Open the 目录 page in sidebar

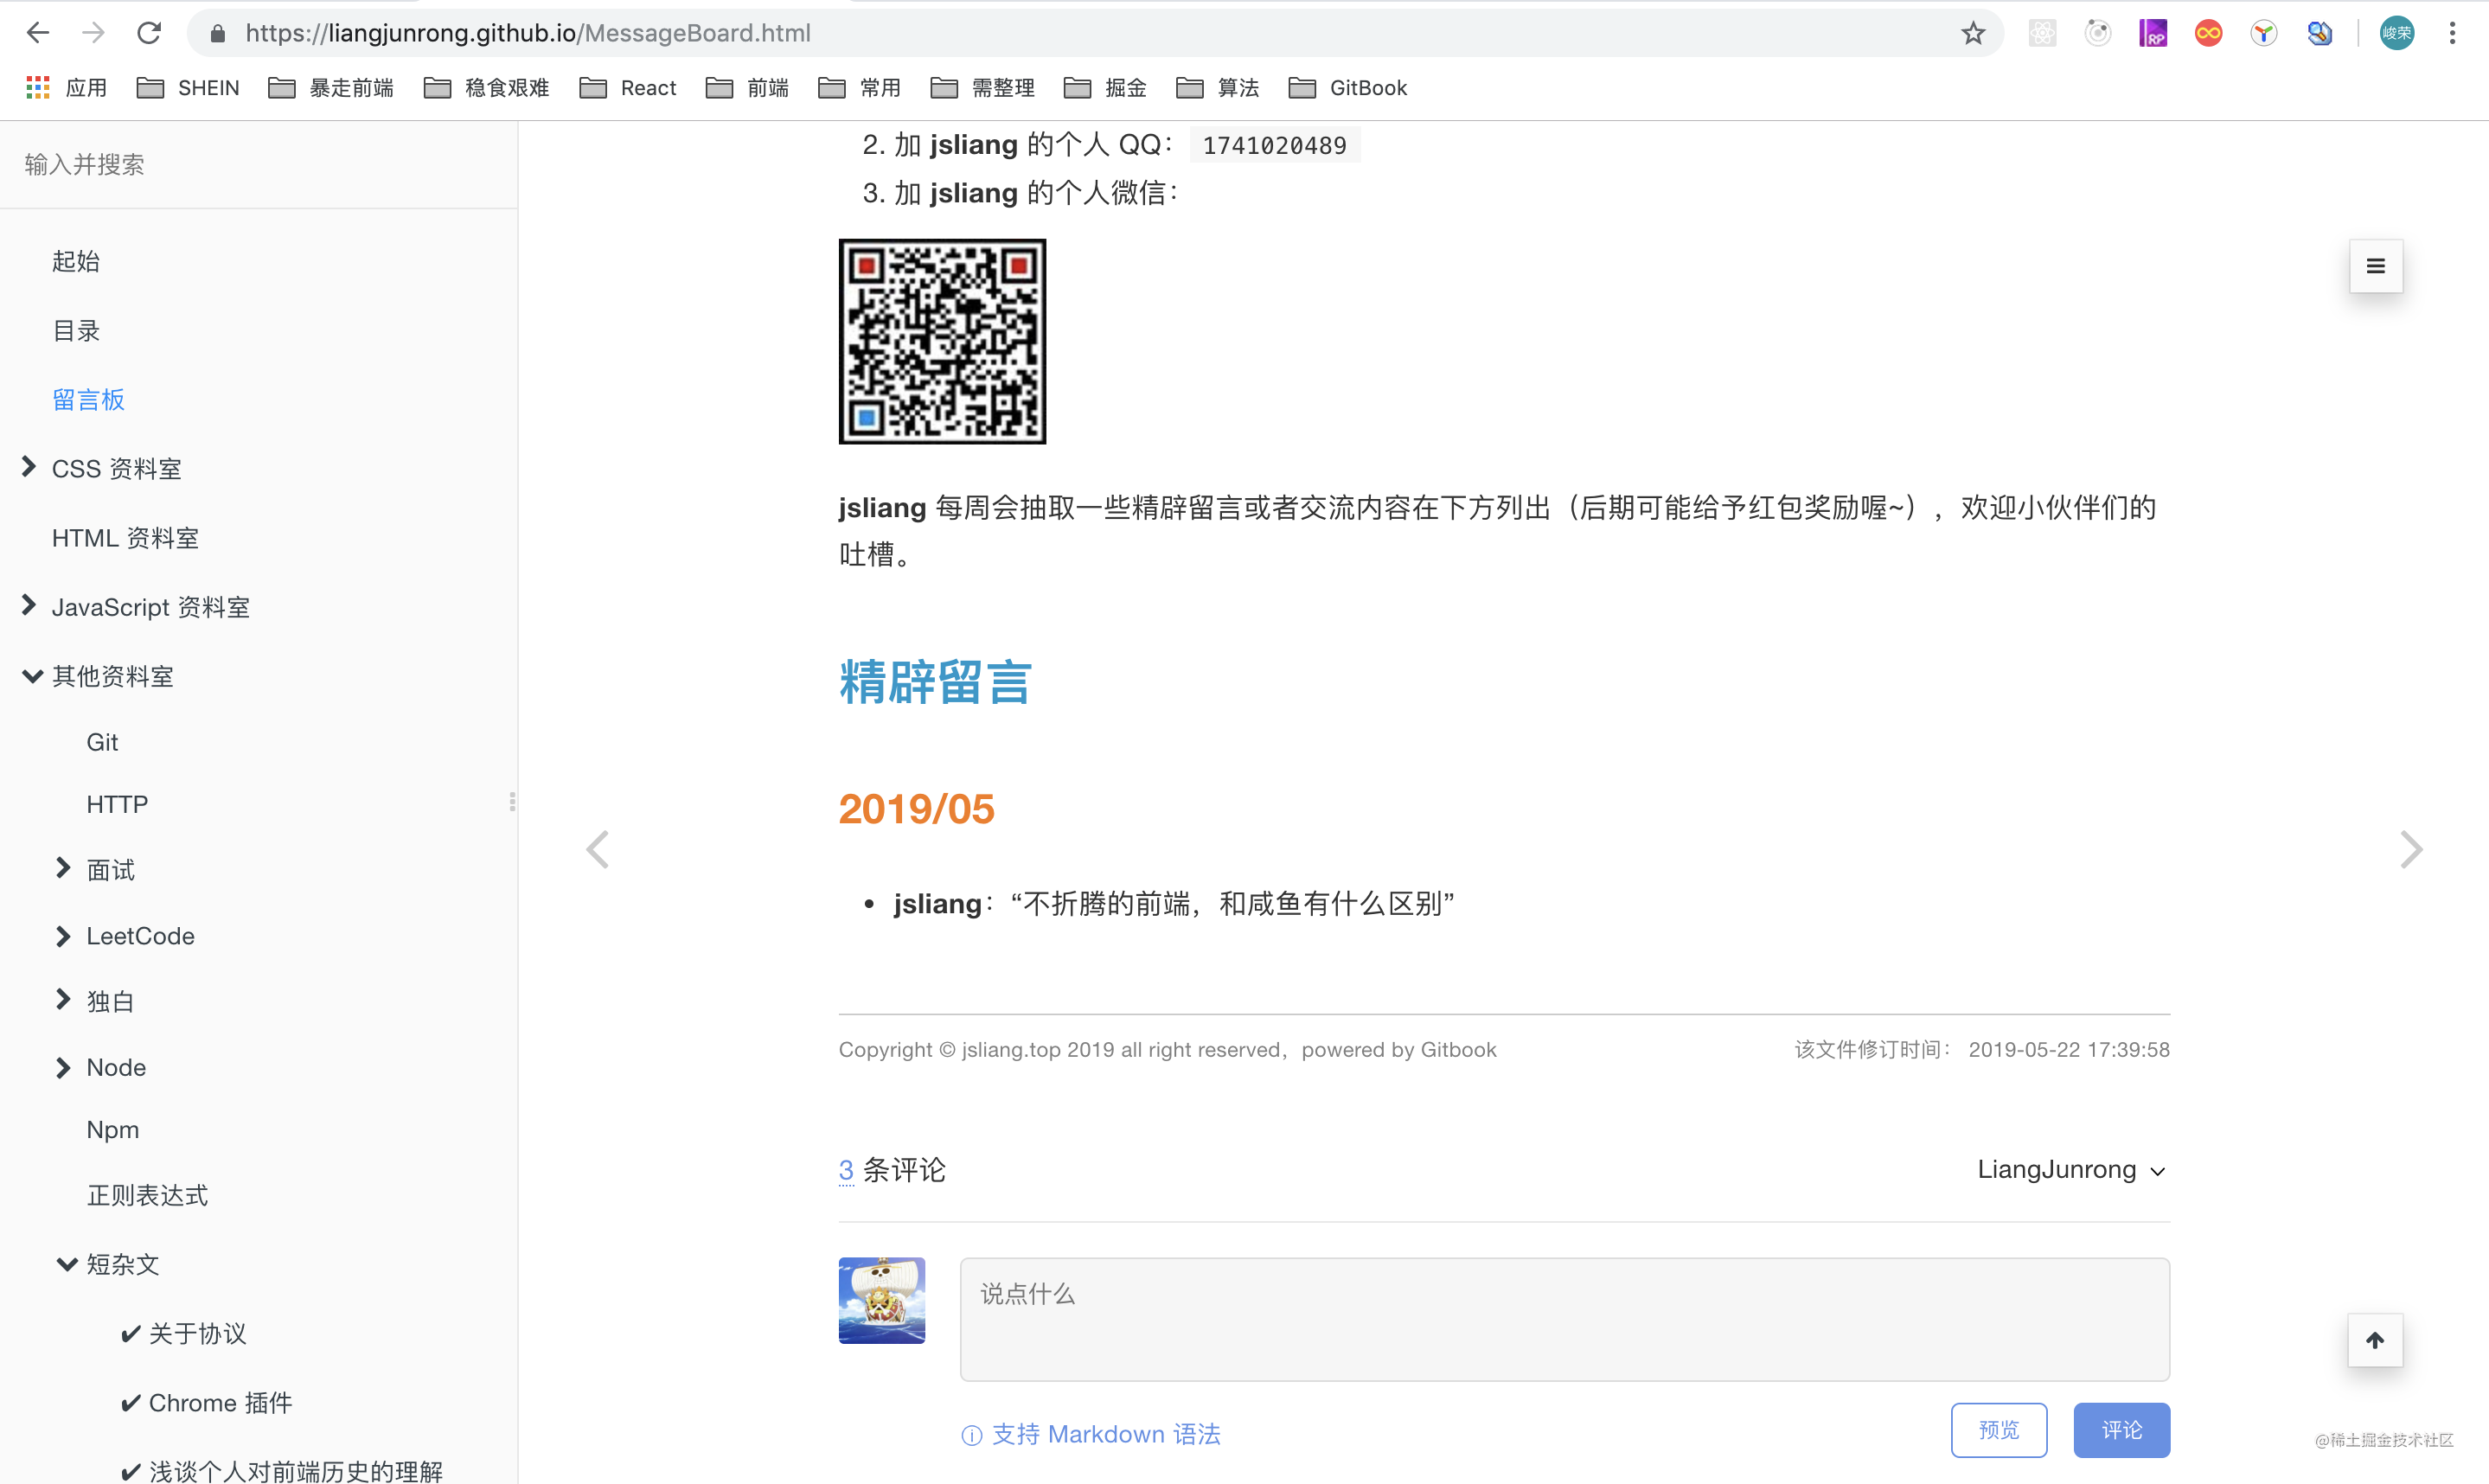(76, 330)
